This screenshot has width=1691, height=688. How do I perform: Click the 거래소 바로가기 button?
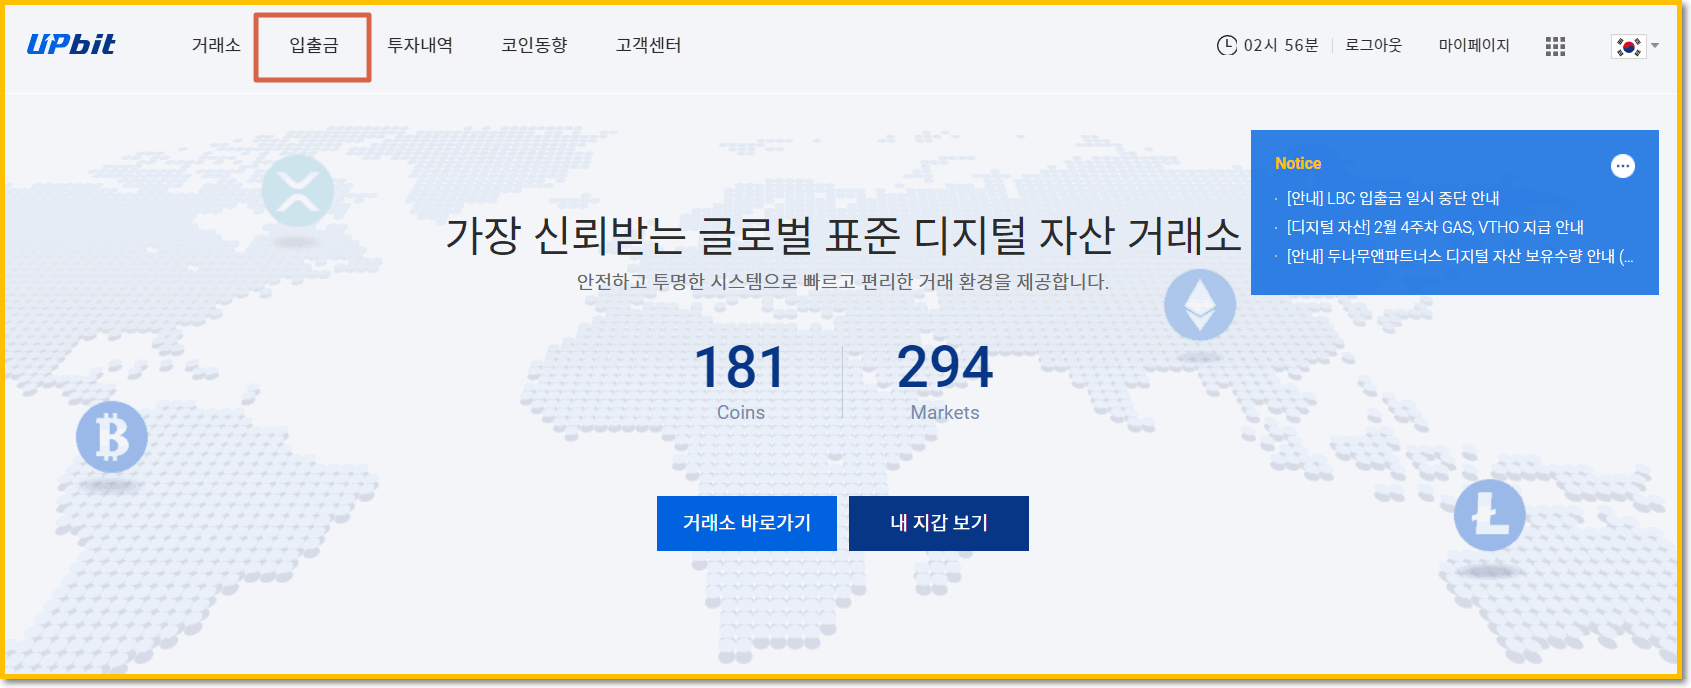[747, 523]
